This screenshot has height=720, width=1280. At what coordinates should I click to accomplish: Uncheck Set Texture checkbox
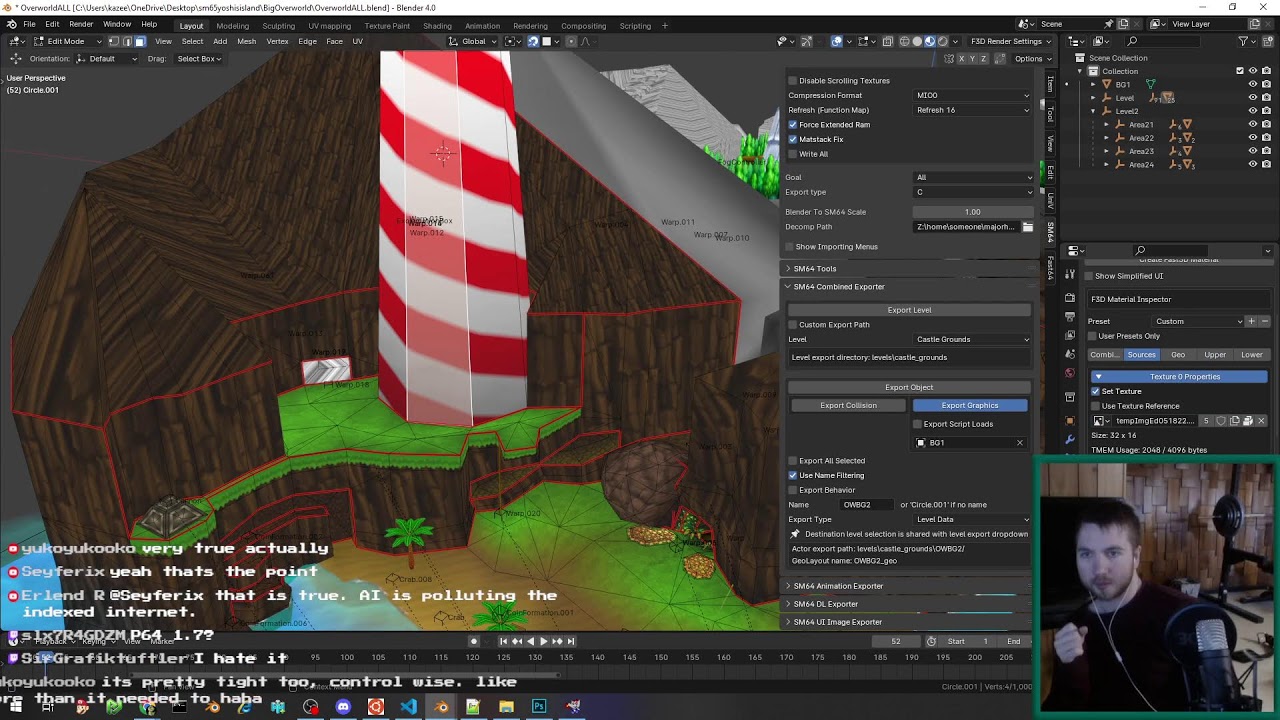pos(1095,391)
